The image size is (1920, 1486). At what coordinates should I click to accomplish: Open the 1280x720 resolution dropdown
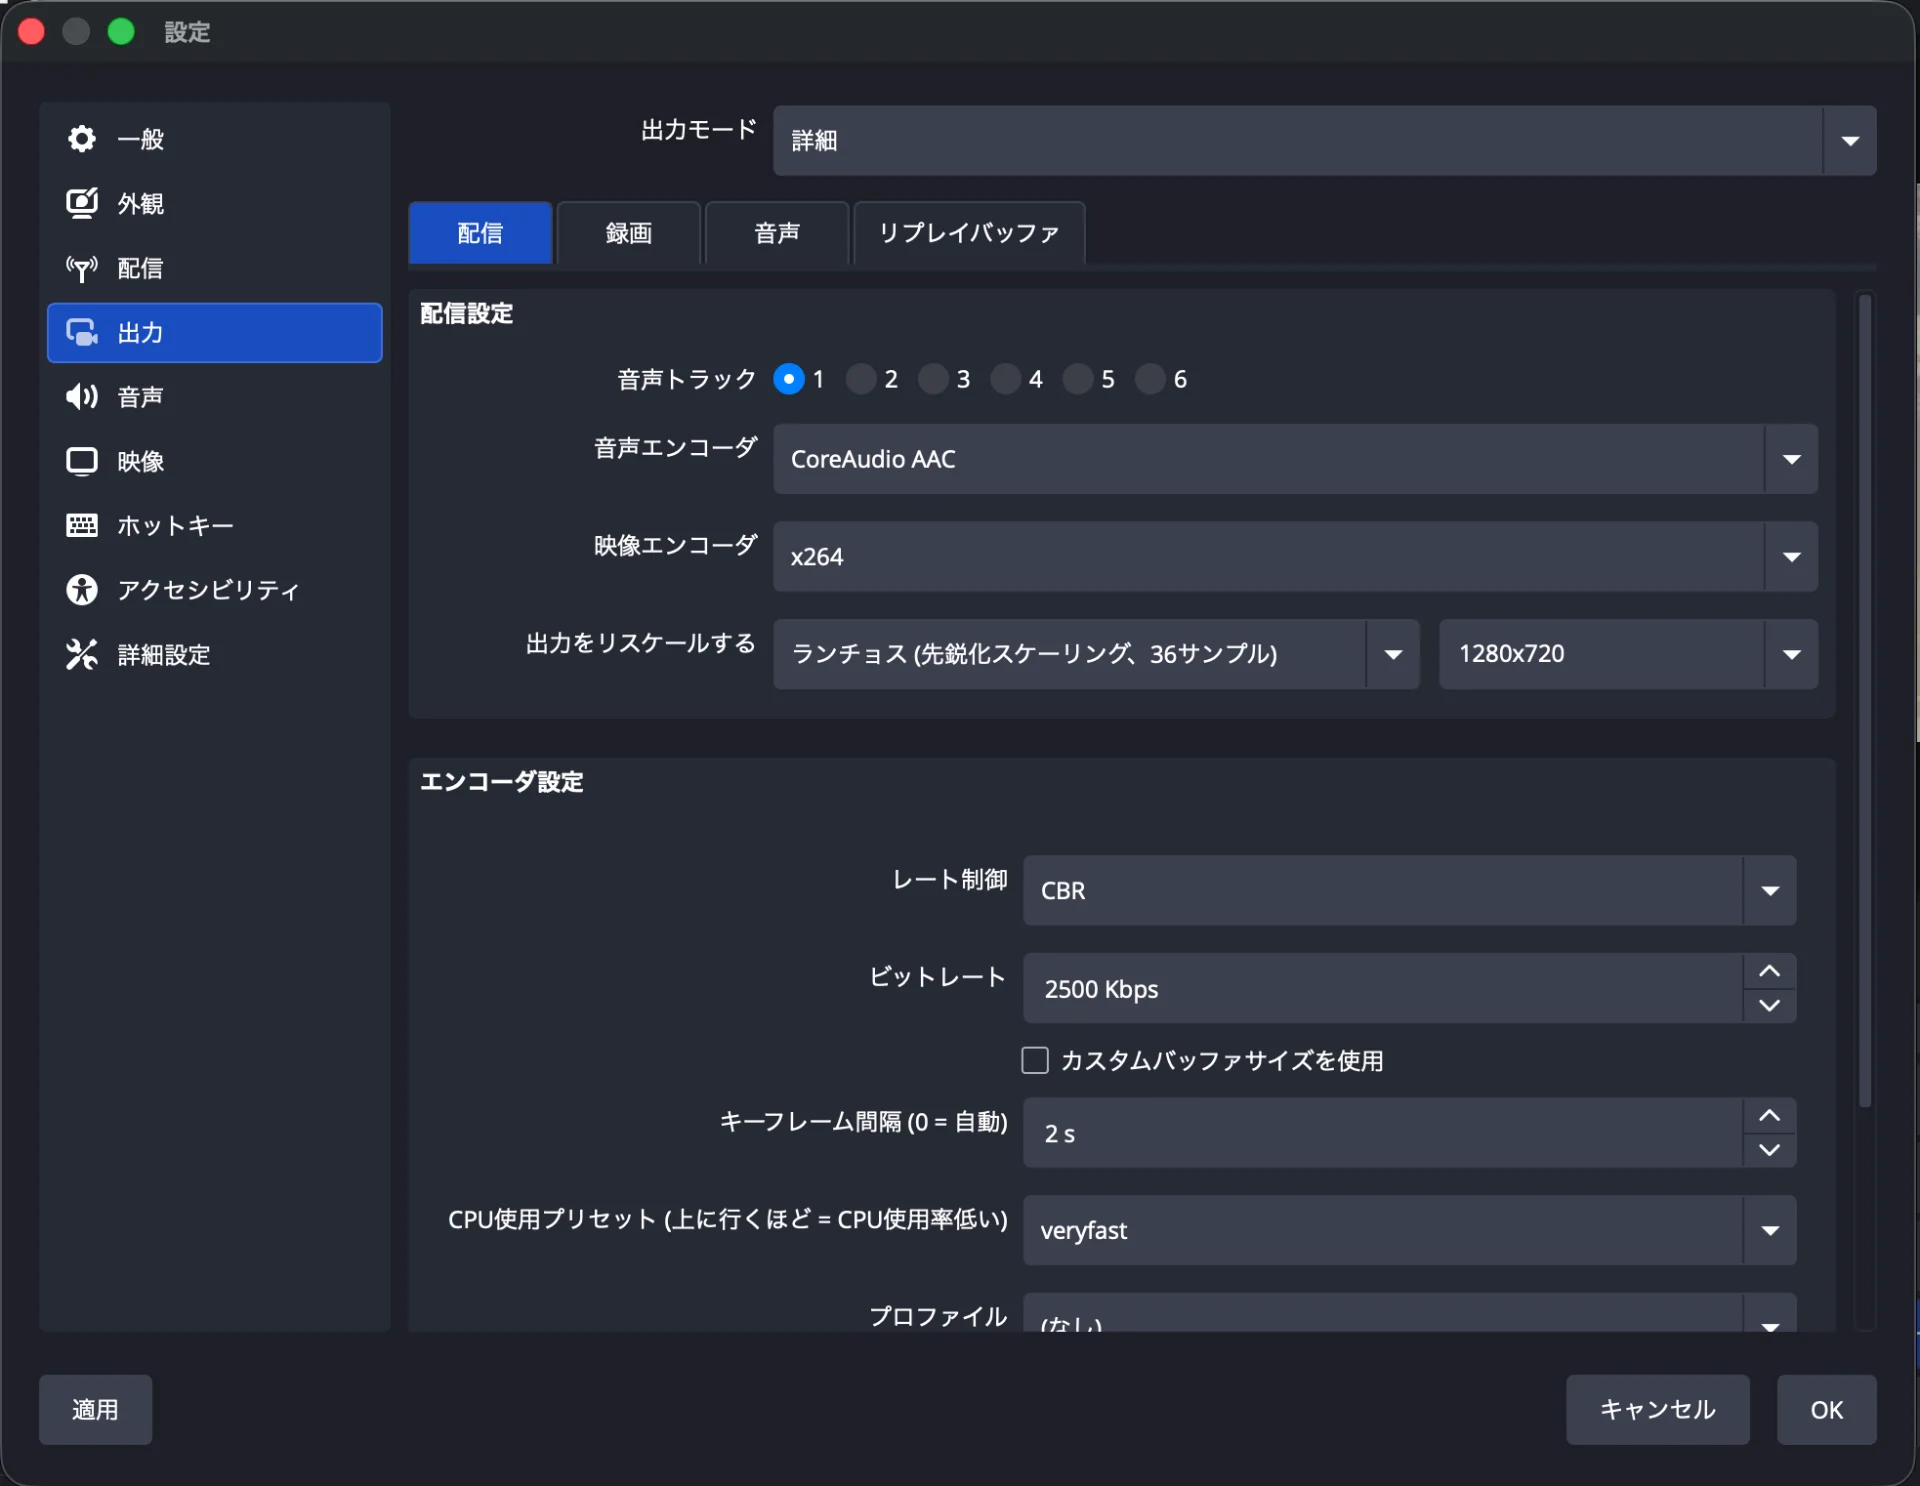pyautogui.click(x=1628, y=654)
